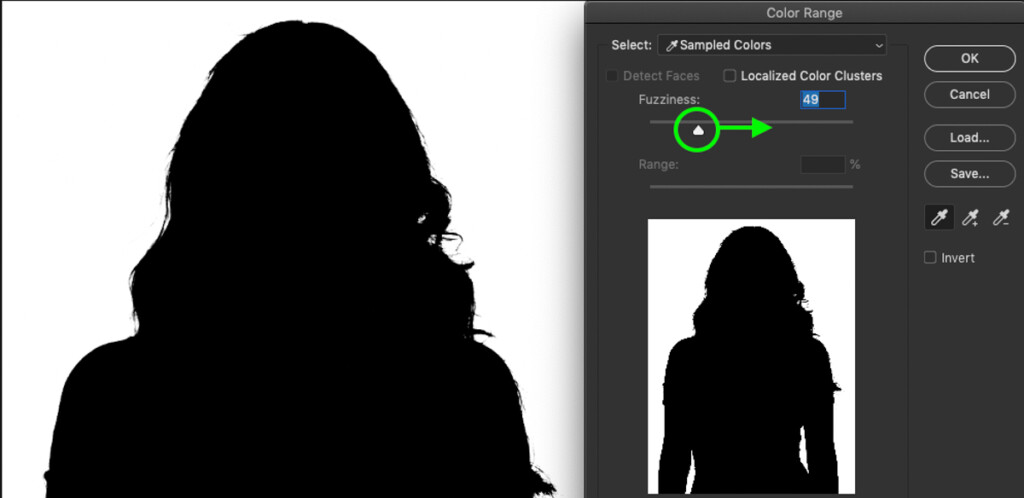This screenshot has height=498, width=1024.
Task: Open the Select Sampled Colors dropdown
Action: tap(772, 45)
